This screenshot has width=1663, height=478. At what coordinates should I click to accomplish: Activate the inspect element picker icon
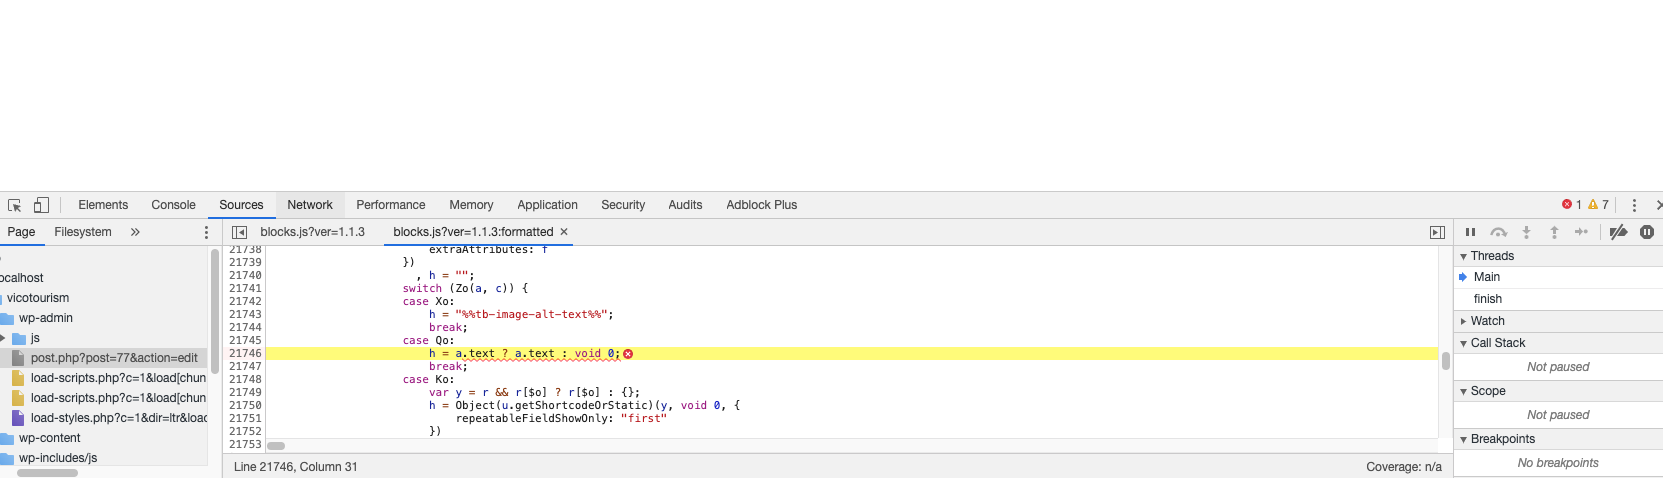click(x=15, y=205)
